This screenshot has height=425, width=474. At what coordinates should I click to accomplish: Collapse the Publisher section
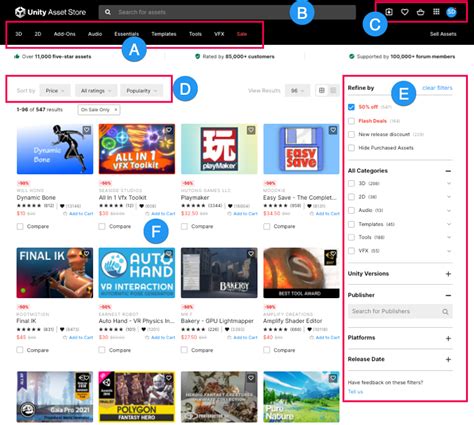[x=448, y=295]
